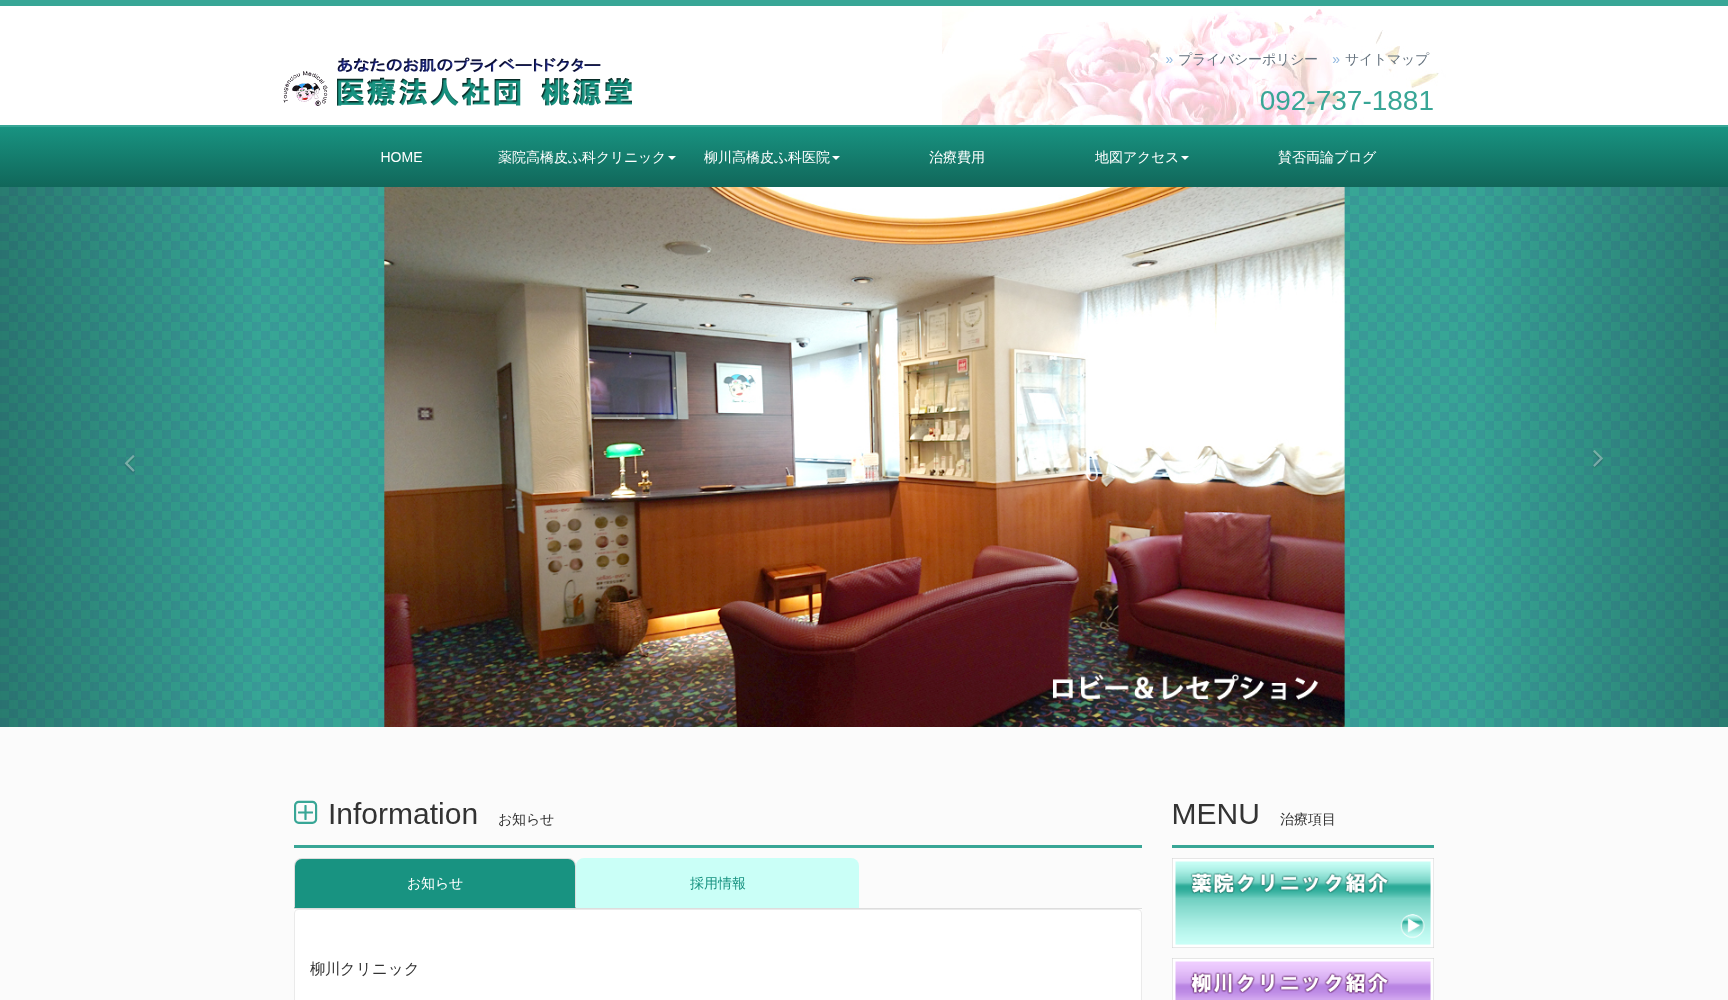Screen dimensions: 1728x1000
Task: Click the circular play arrow on 薬院クリニック紹介 banner
Action: click(x=1412, y=925)
